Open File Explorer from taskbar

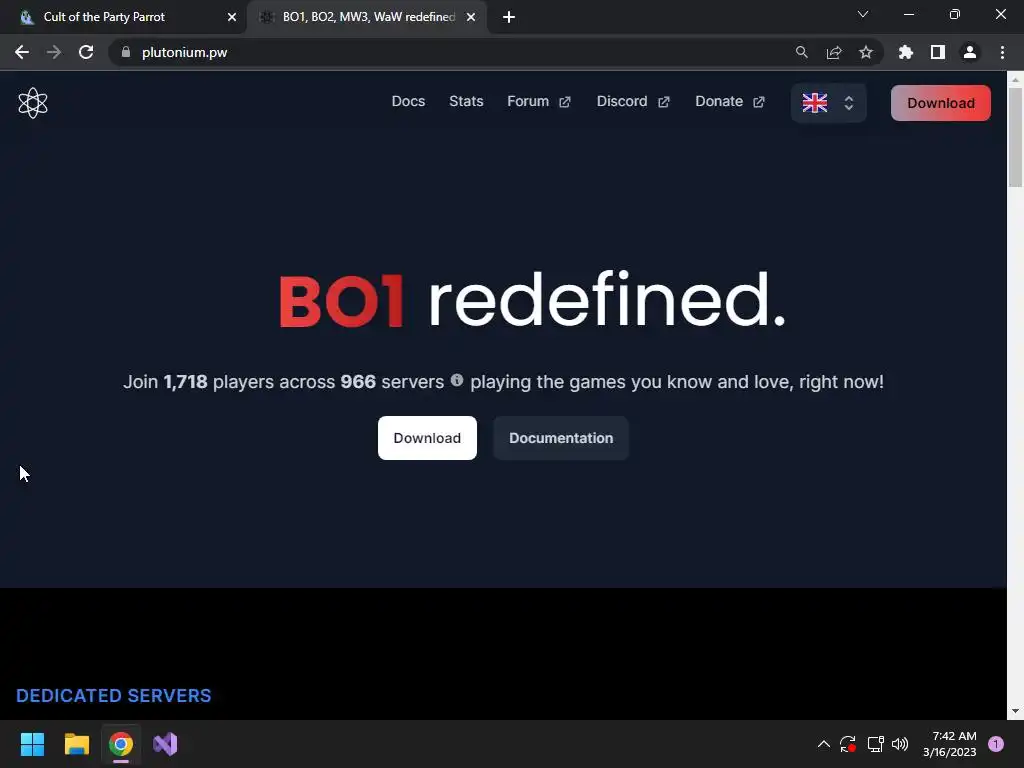(x=76, y=744)
